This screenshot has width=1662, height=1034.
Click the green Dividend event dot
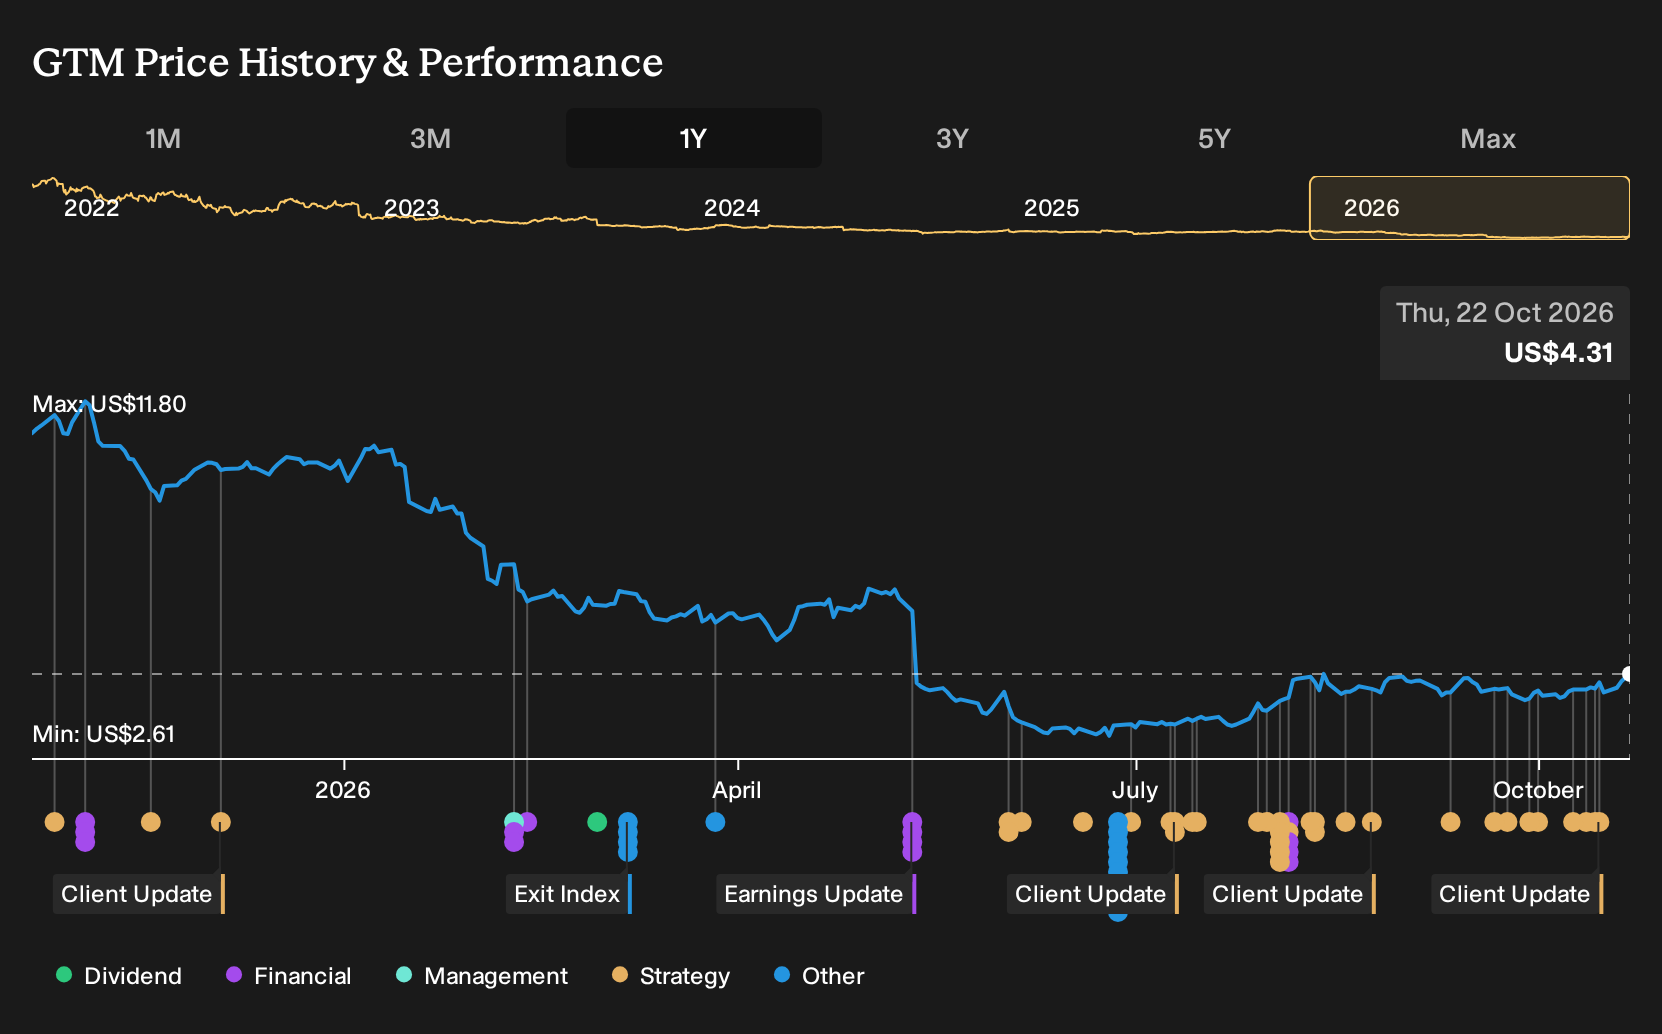[597, 822]
